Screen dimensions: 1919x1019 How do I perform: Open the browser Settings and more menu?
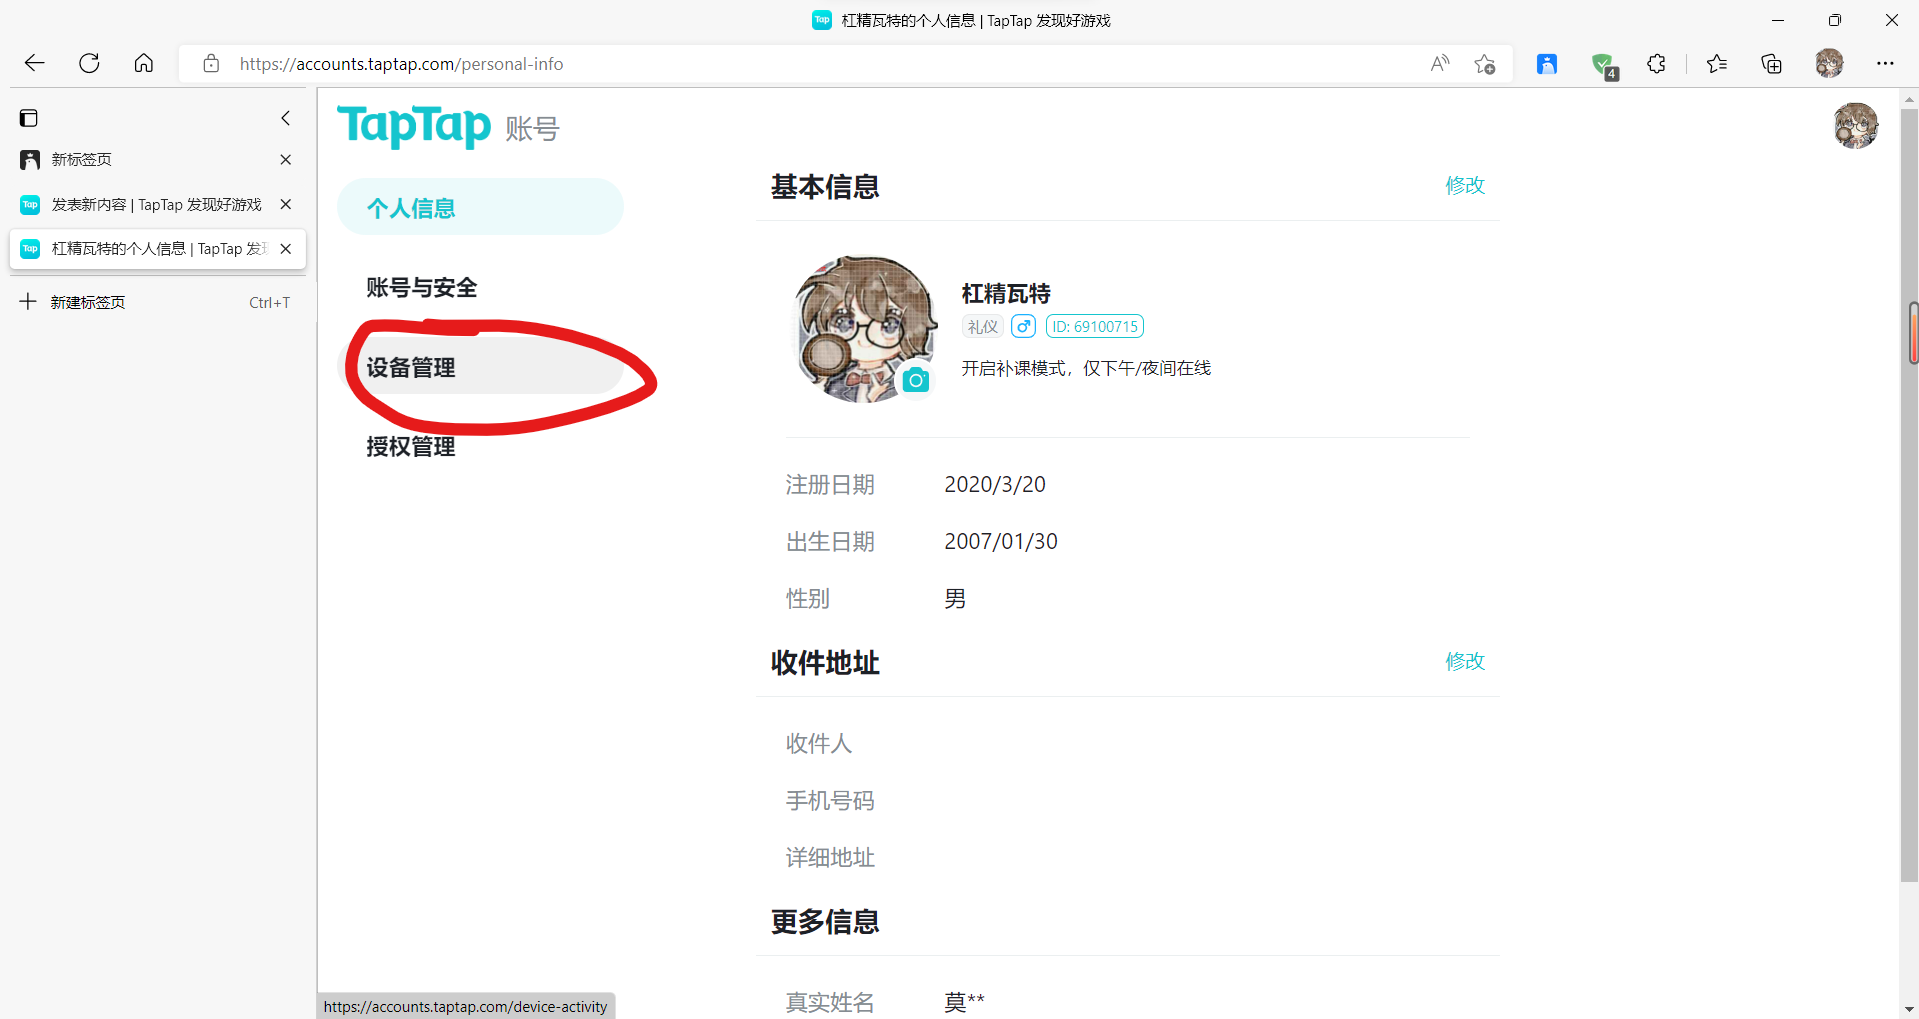[1885, 64]
